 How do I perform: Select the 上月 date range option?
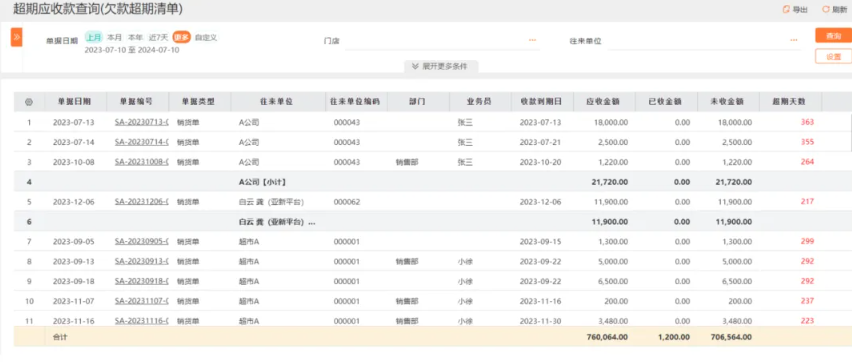click(94, 38)
